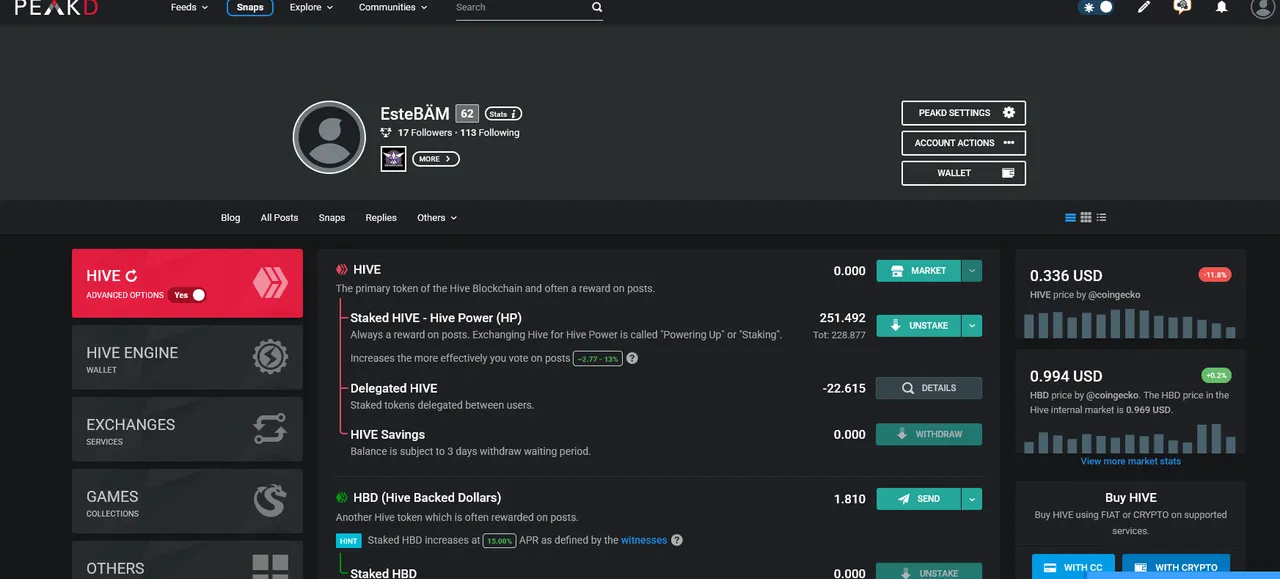Open the Blog tab
This screenshot has width=1280, height=579.
231,218
